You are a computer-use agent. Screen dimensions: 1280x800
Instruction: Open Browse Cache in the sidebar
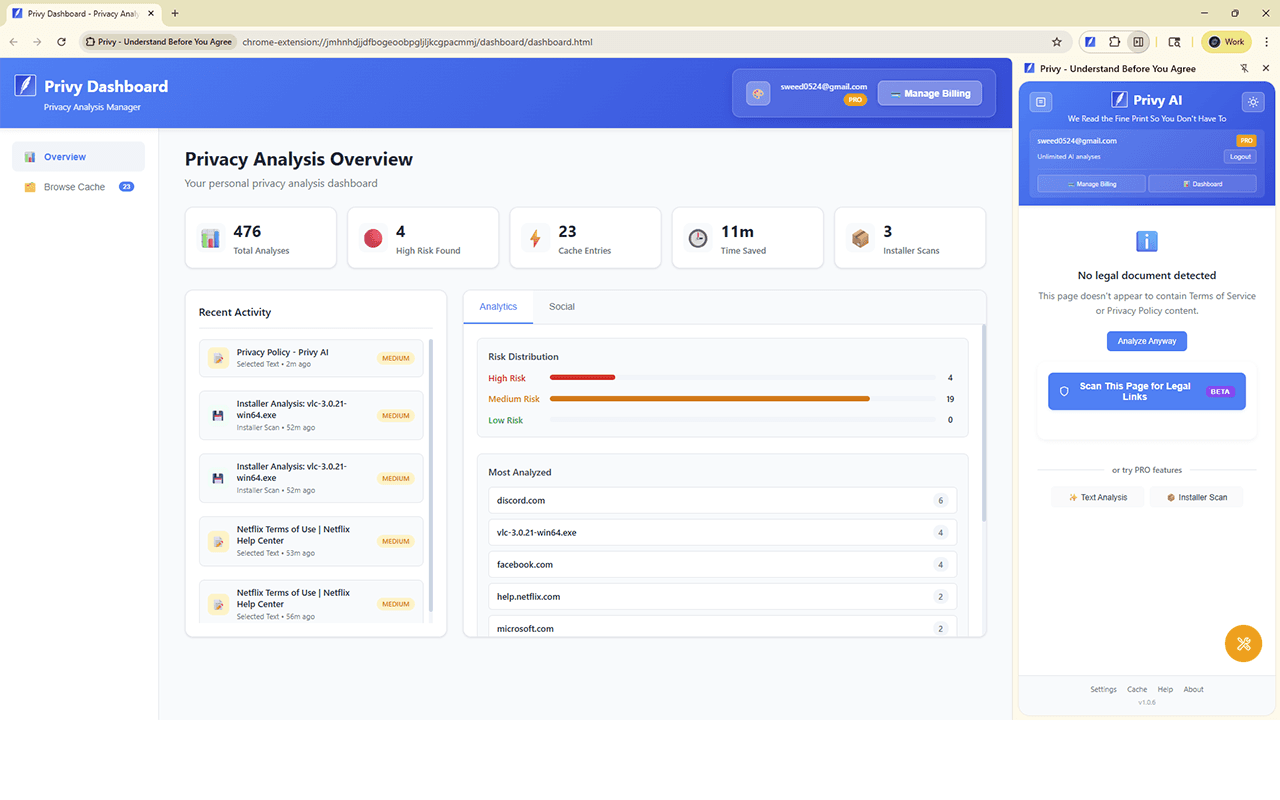[x=74, y=187]
